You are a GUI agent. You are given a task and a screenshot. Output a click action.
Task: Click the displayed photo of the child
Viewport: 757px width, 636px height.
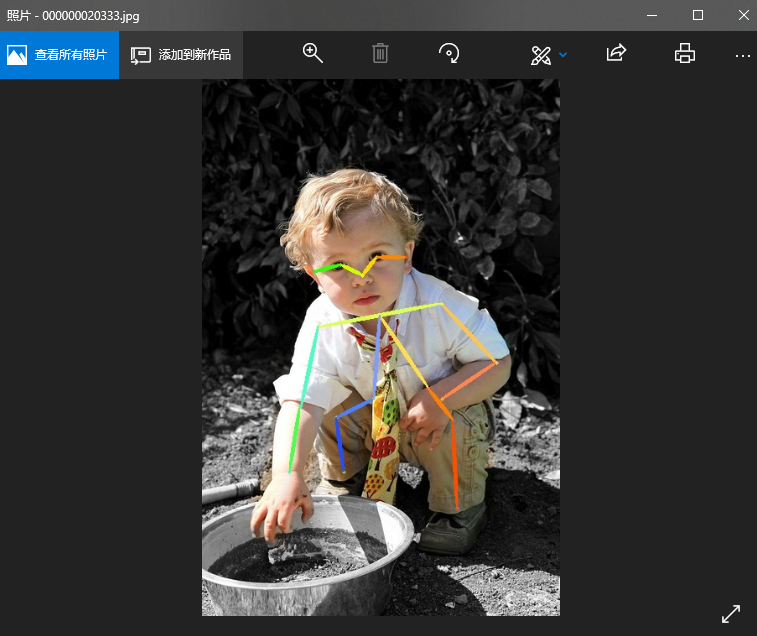point(381,348)
